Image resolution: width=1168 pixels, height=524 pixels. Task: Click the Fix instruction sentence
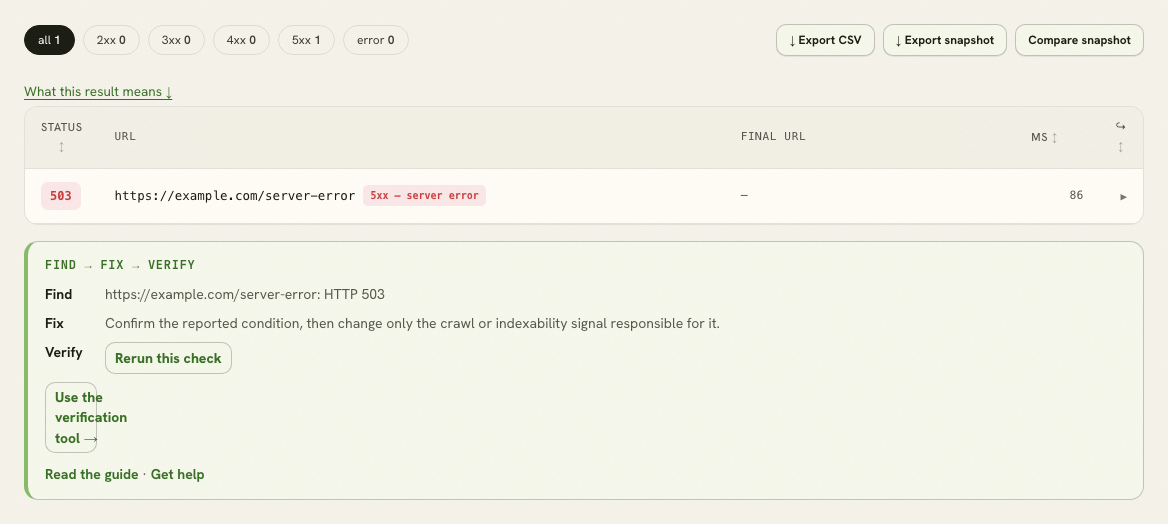[x=412, y=323]
